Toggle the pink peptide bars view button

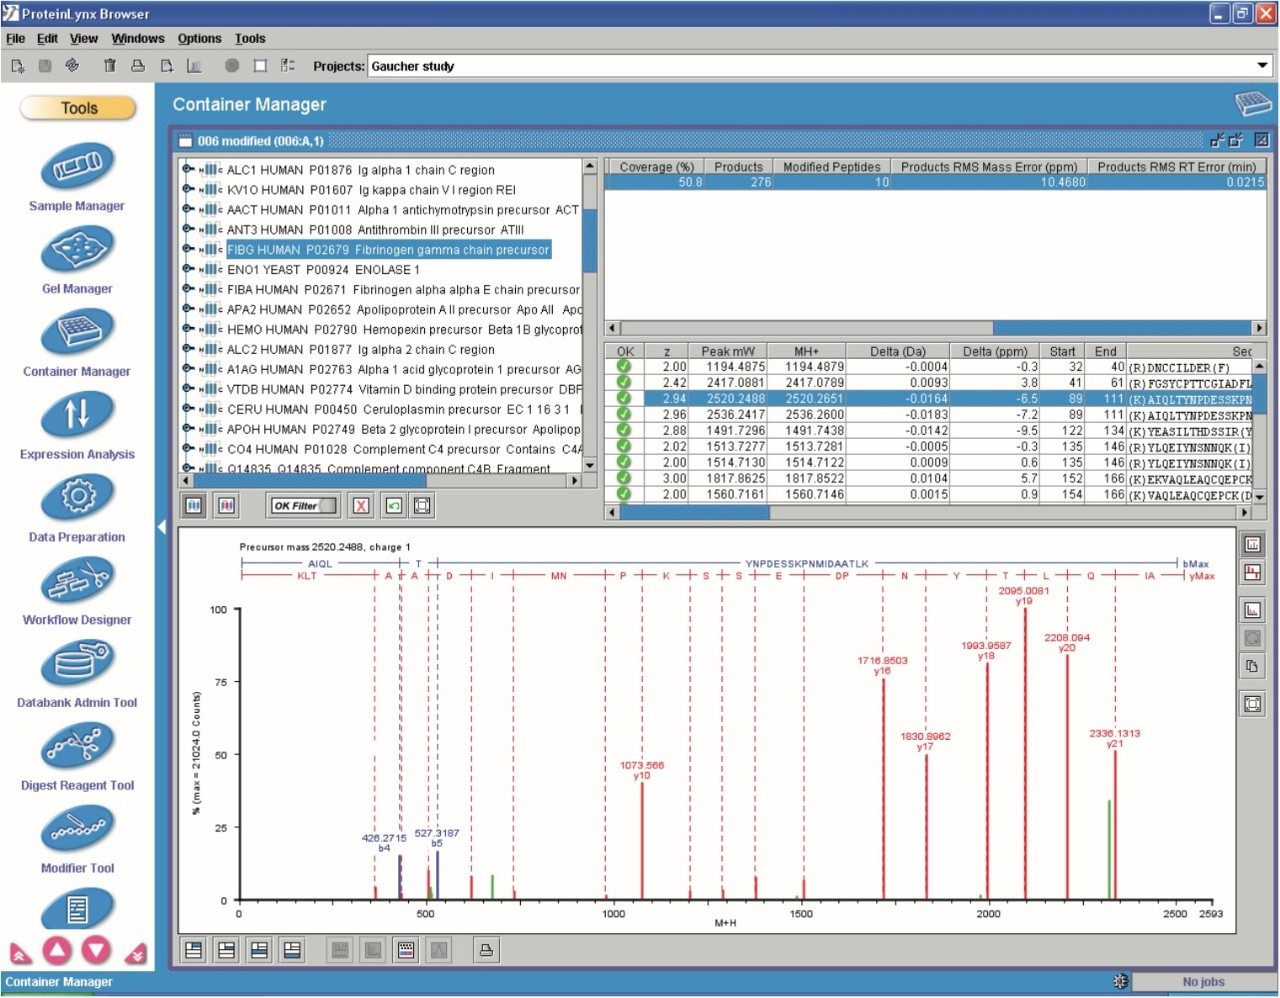point(227,506)
